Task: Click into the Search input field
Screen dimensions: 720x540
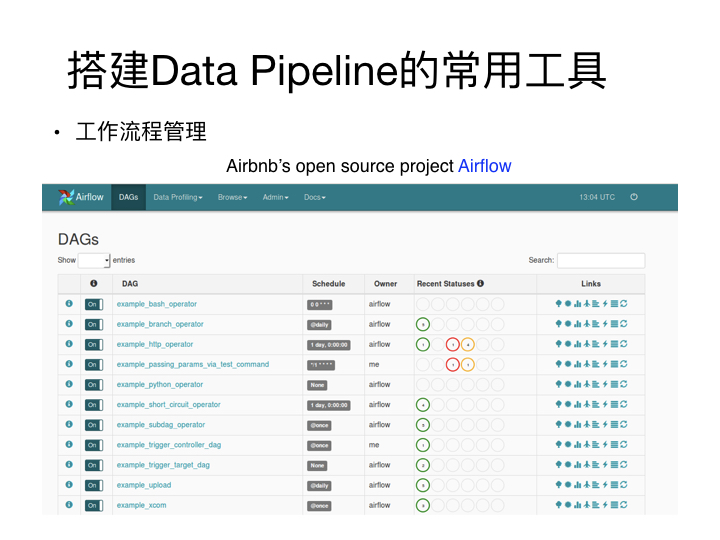Action: (601, 260)
